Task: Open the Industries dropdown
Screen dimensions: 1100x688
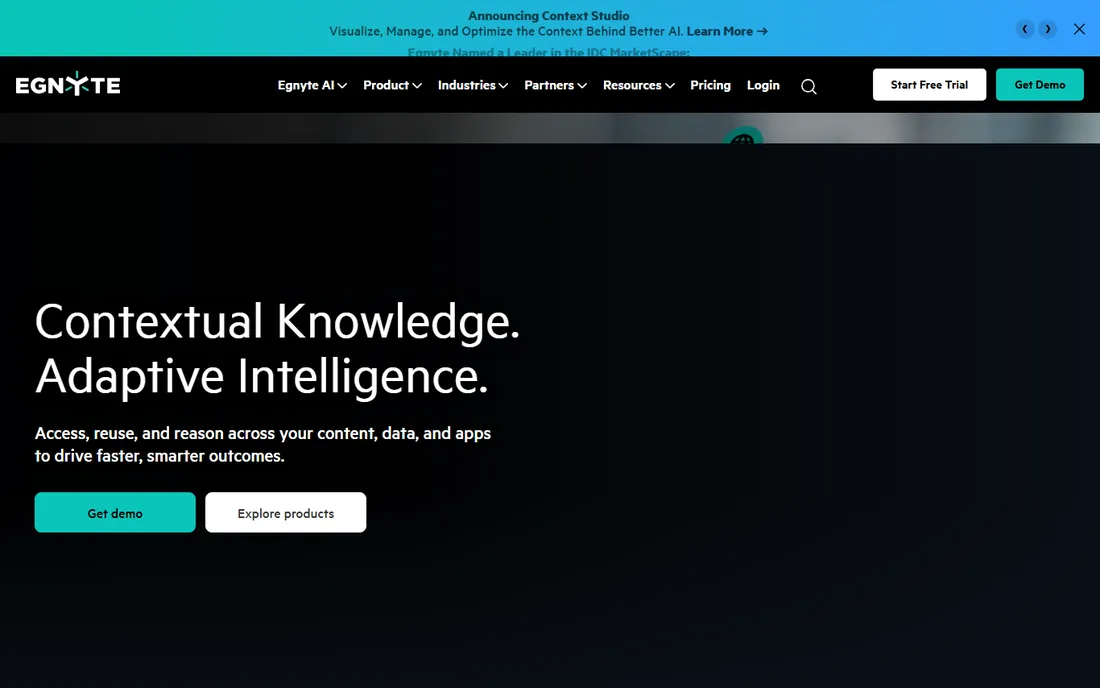Action: pyautogui.click(x=473, y=85)
